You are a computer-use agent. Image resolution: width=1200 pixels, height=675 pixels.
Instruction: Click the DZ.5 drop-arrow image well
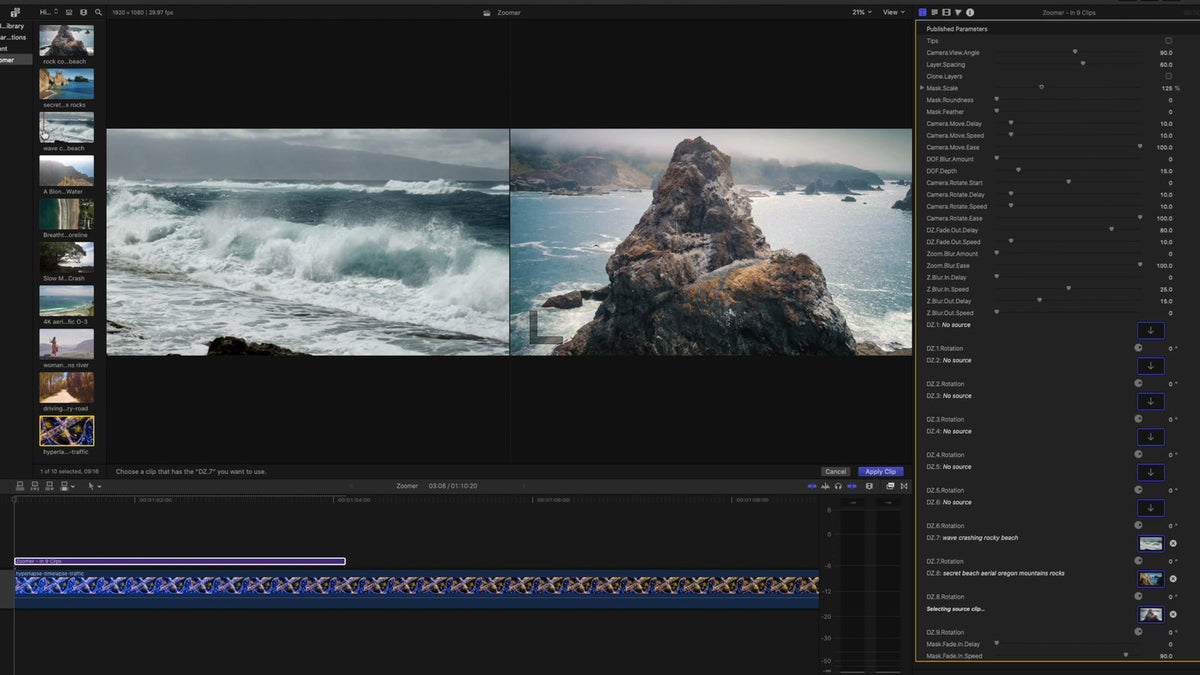[x=1151, y=472]
